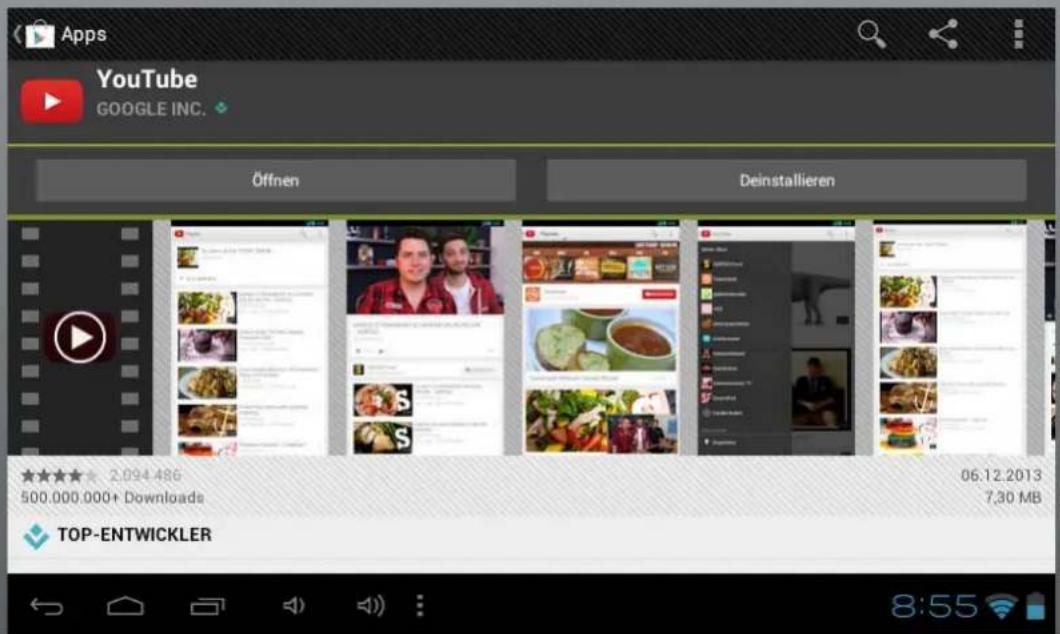Tap the blue Top-Entwickler diamond icon

tap(37, 536)
